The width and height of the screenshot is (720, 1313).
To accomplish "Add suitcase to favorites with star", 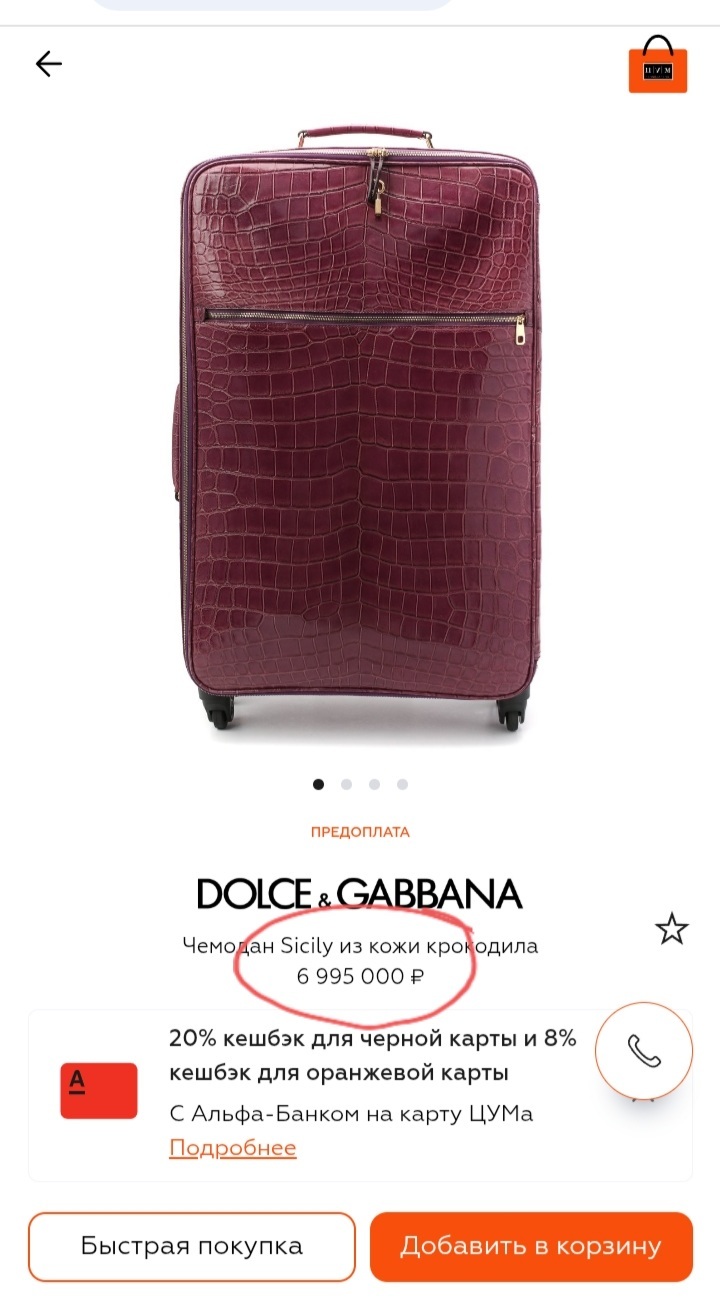I will (672, 929).
